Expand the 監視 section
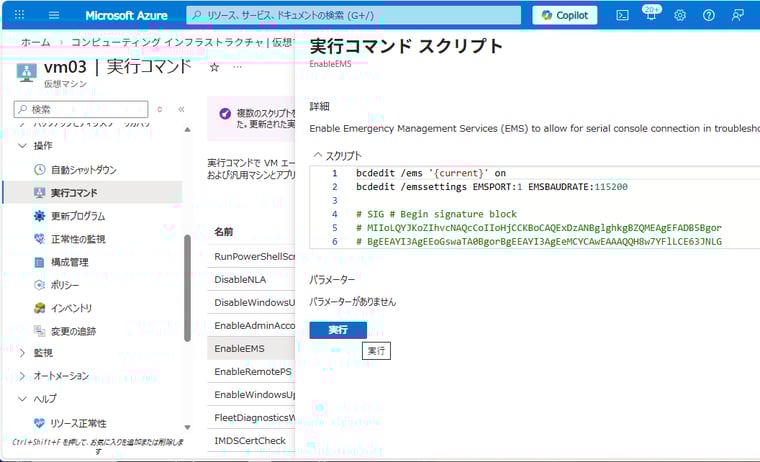This screenshot has width=760, height=462. pos(22,353)
